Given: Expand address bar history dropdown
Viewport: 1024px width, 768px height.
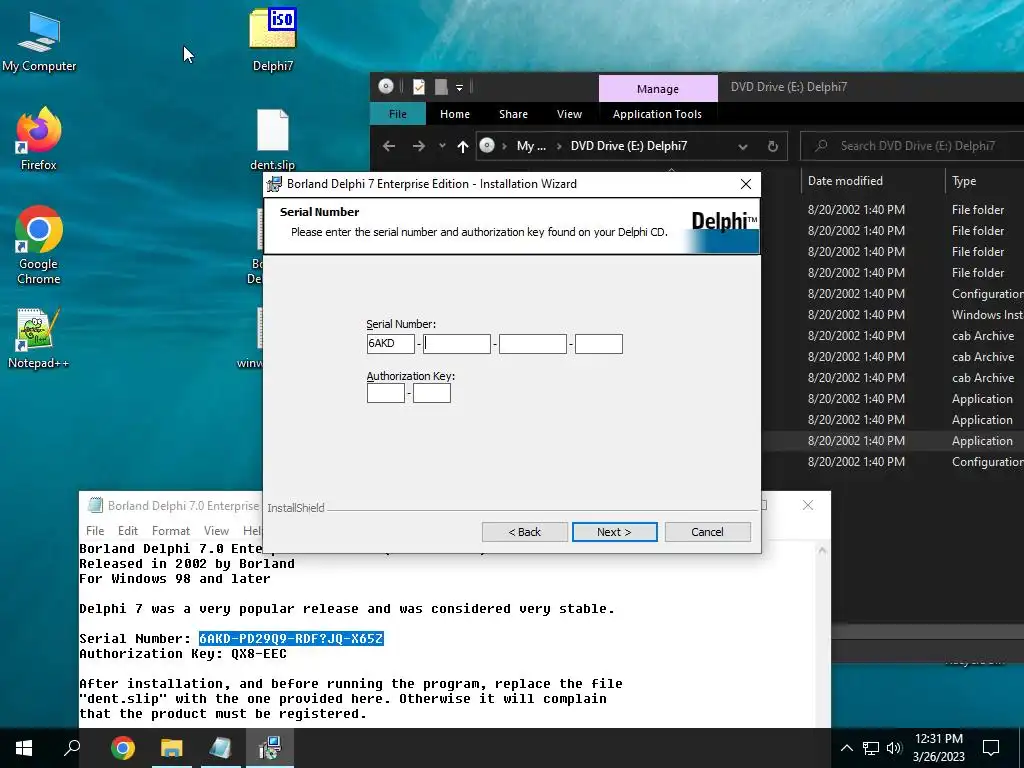Looking at the screenshot, I should coord(743,146).
